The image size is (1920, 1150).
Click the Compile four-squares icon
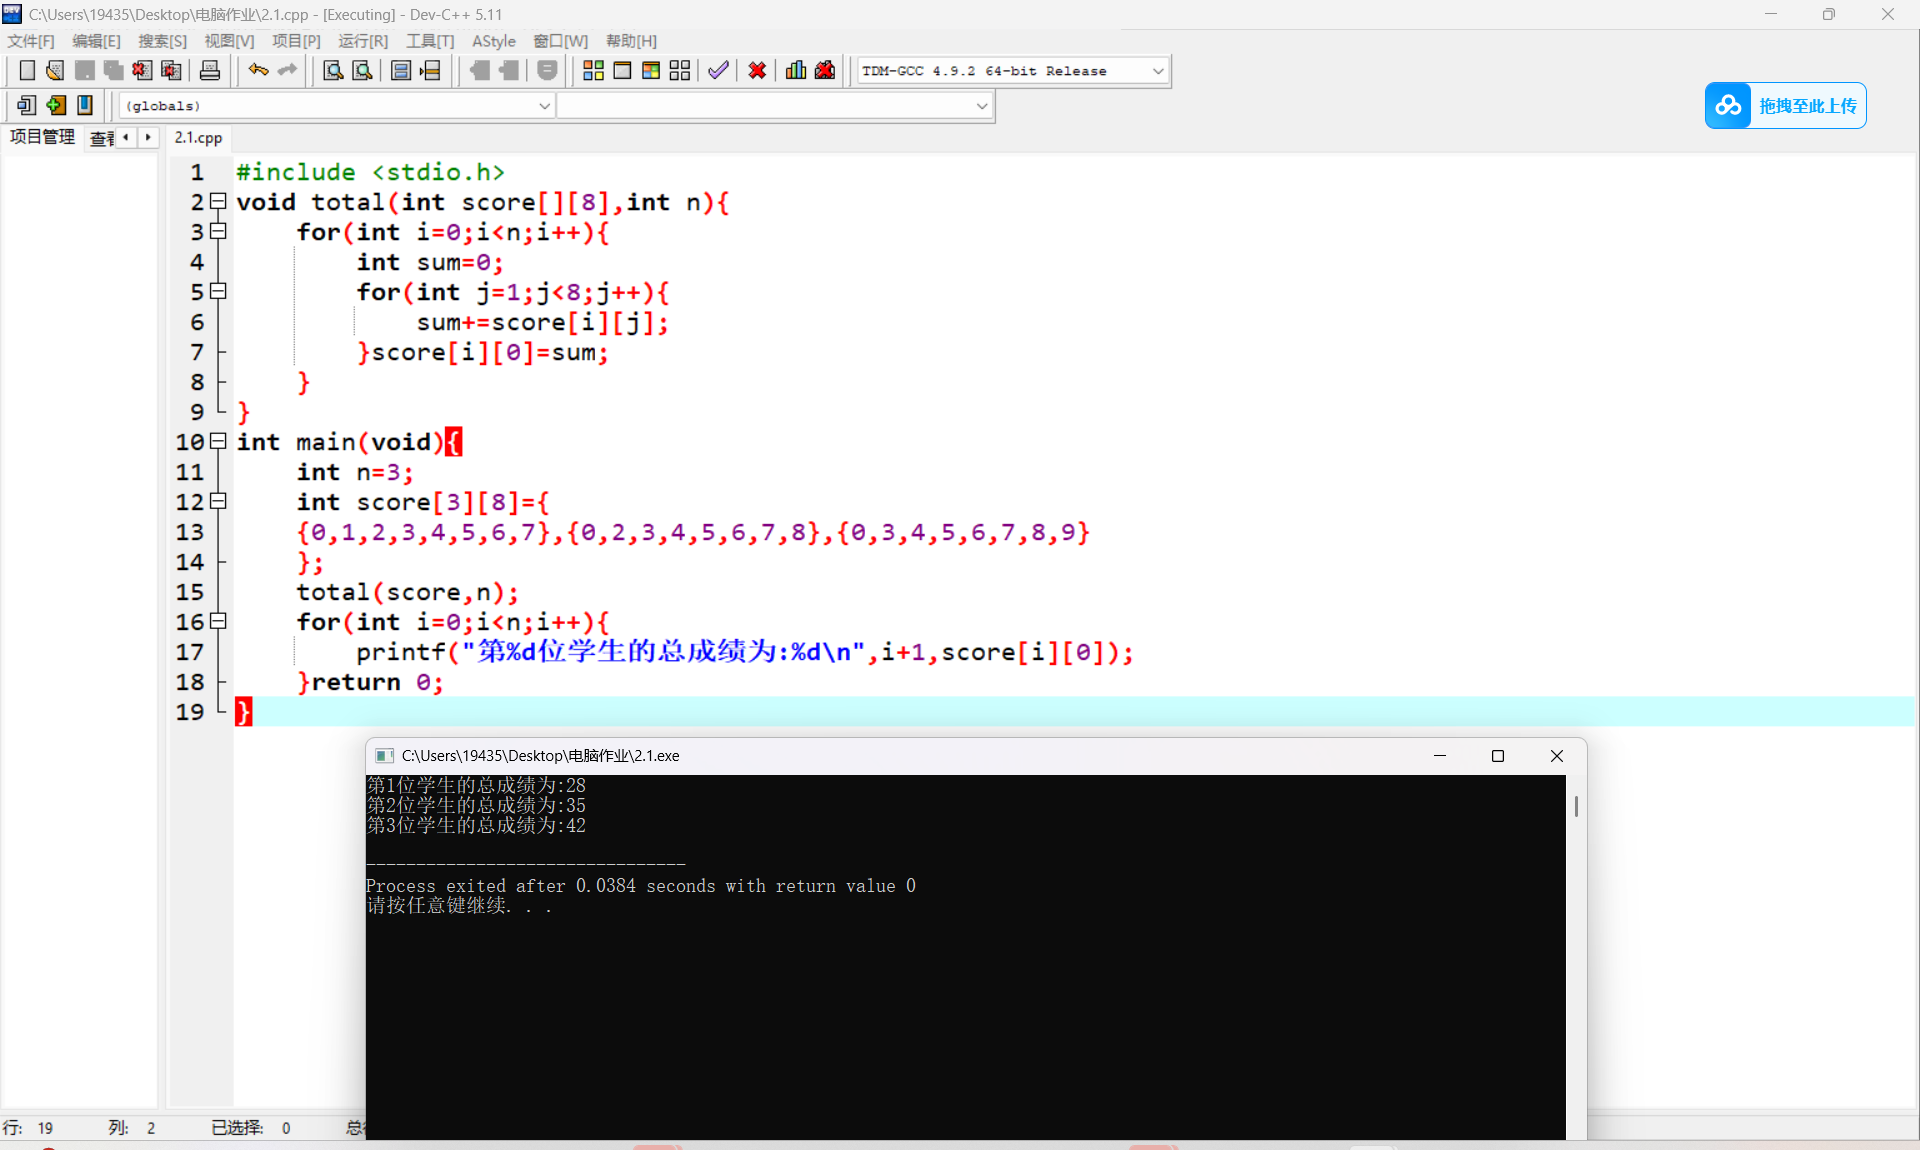point(593,70)
